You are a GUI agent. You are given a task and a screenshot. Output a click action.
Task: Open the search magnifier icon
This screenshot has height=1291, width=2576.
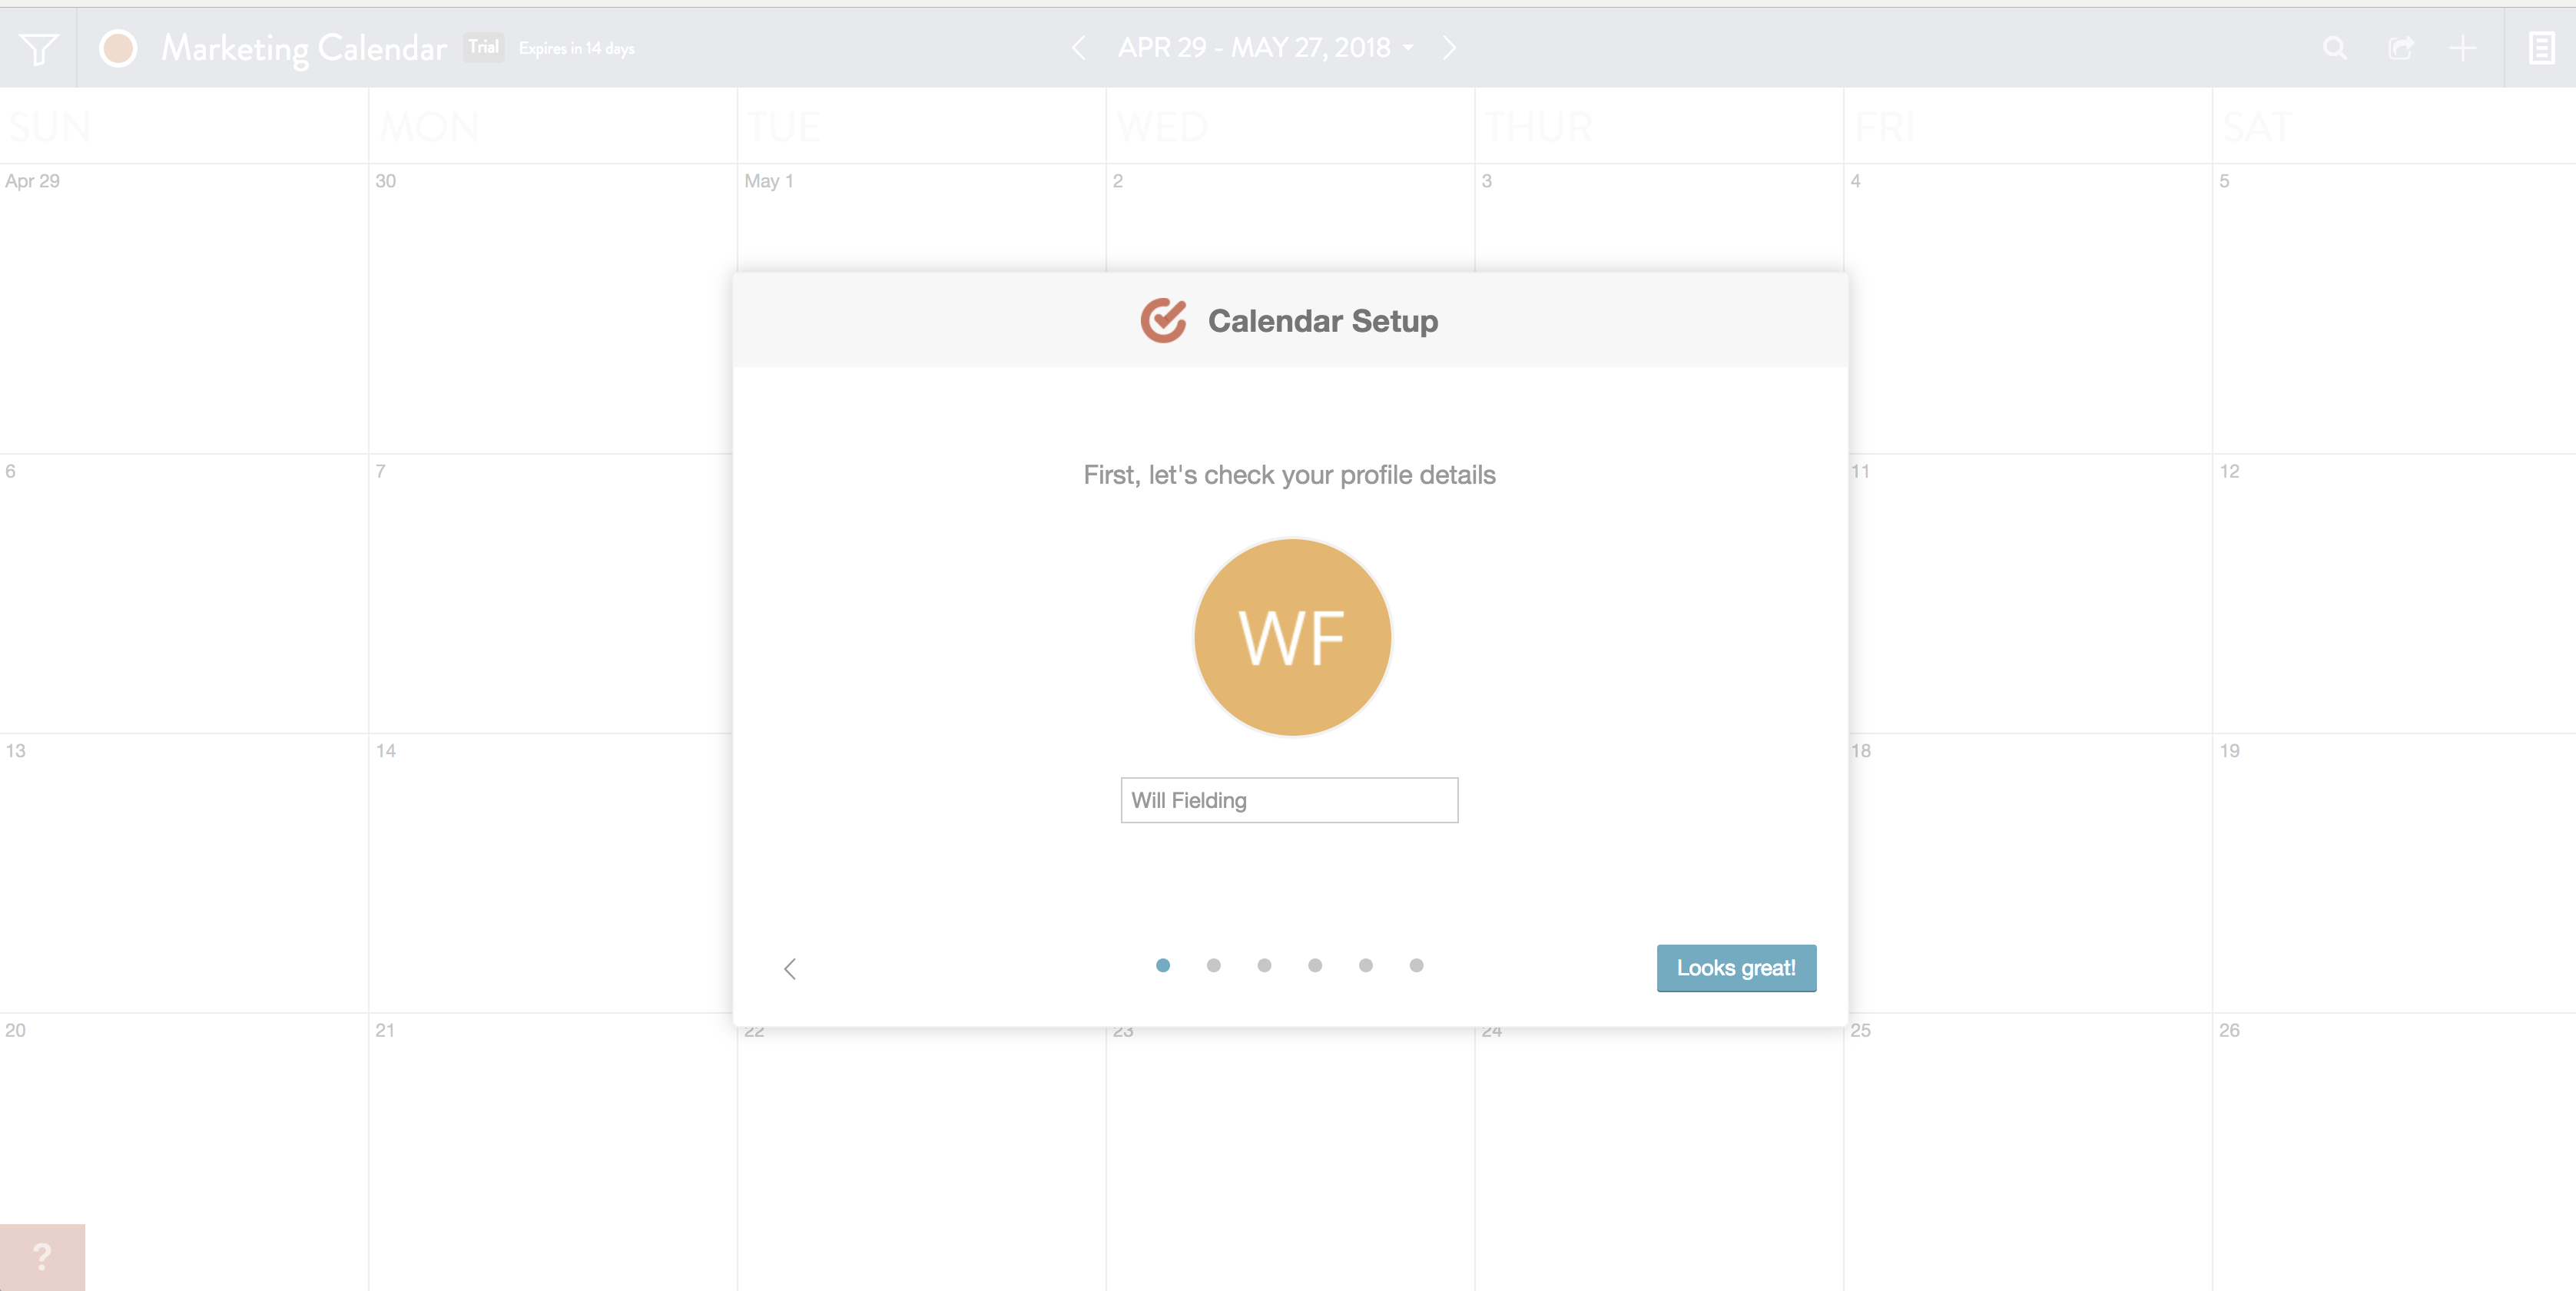click(2334, 48)
